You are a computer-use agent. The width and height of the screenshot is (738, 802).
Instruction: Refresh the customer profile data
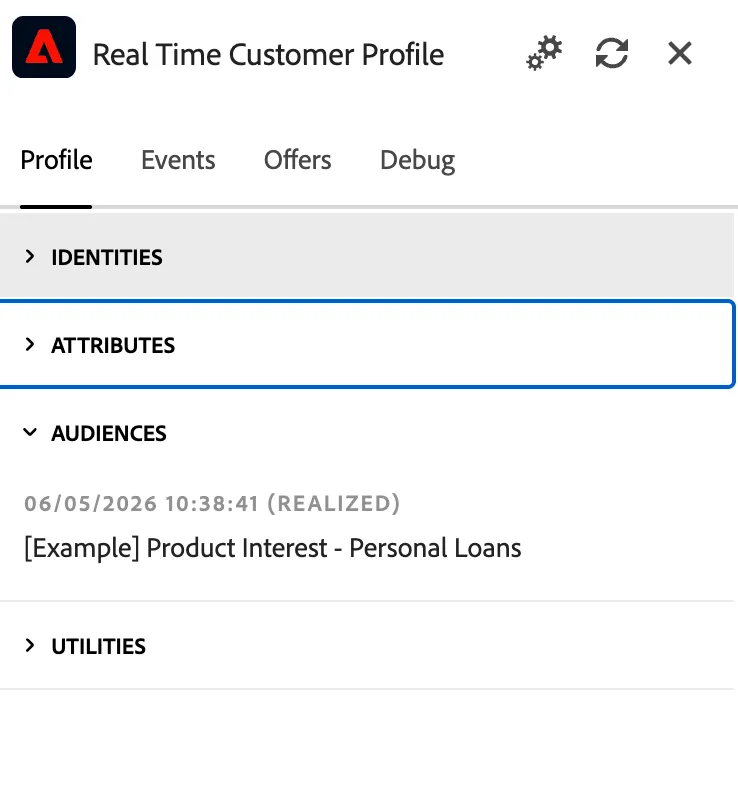(x=612, y=53)
